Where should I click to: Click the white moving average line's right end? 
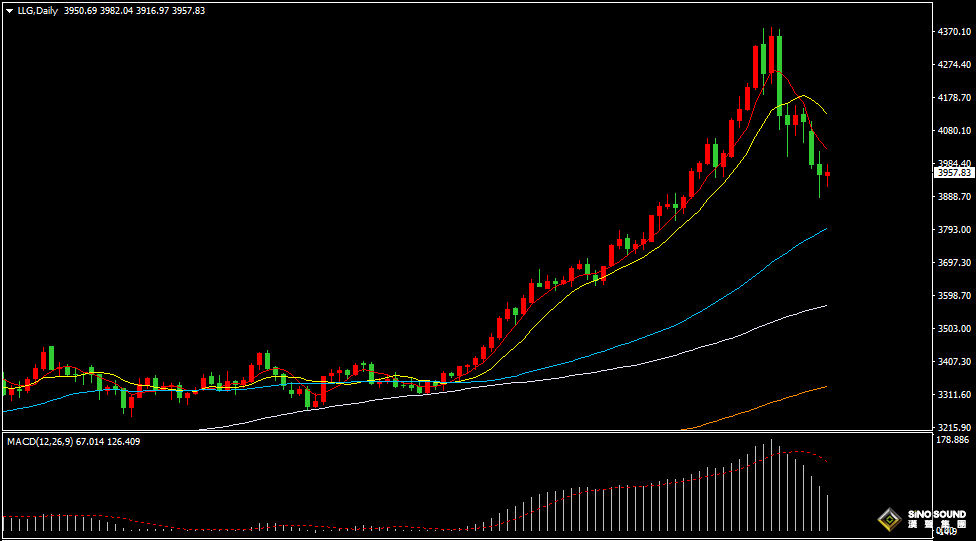click(x=825, y=306)
